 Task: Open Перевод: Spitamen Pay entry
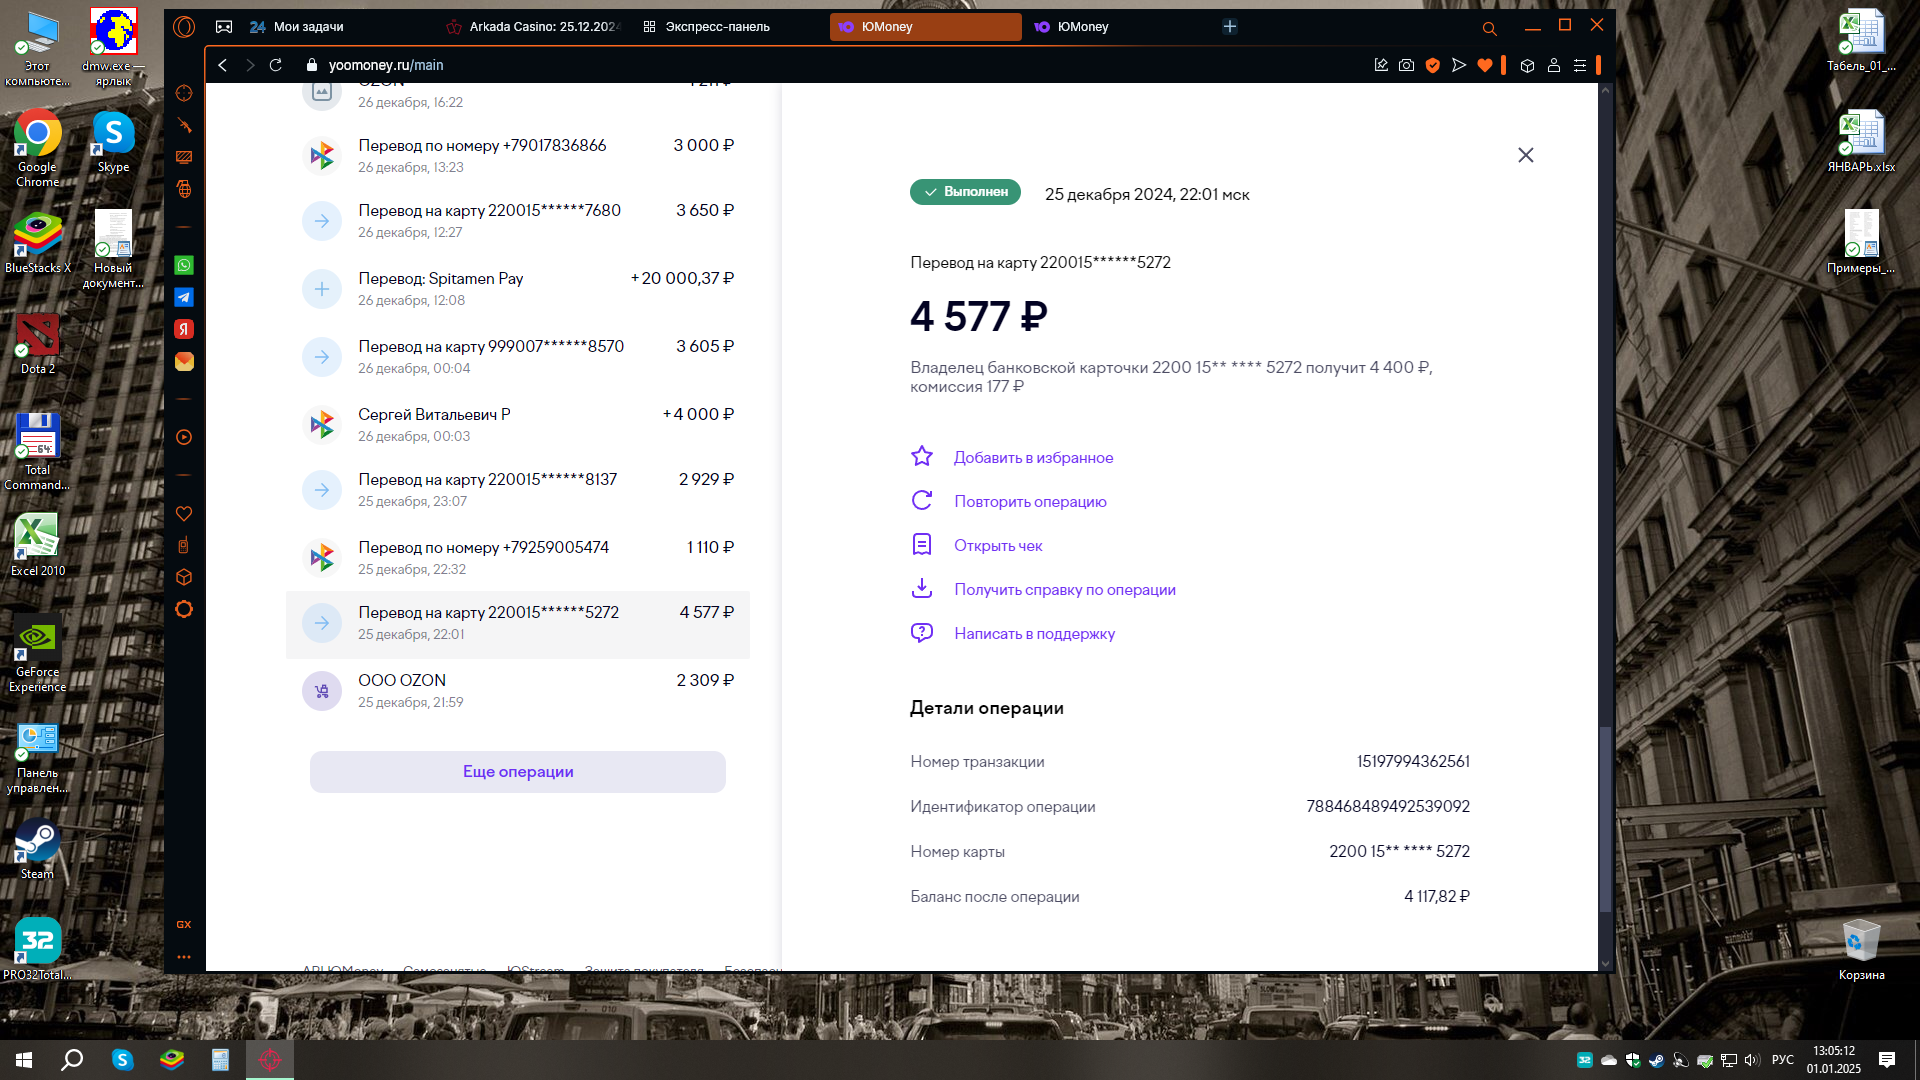518,288
